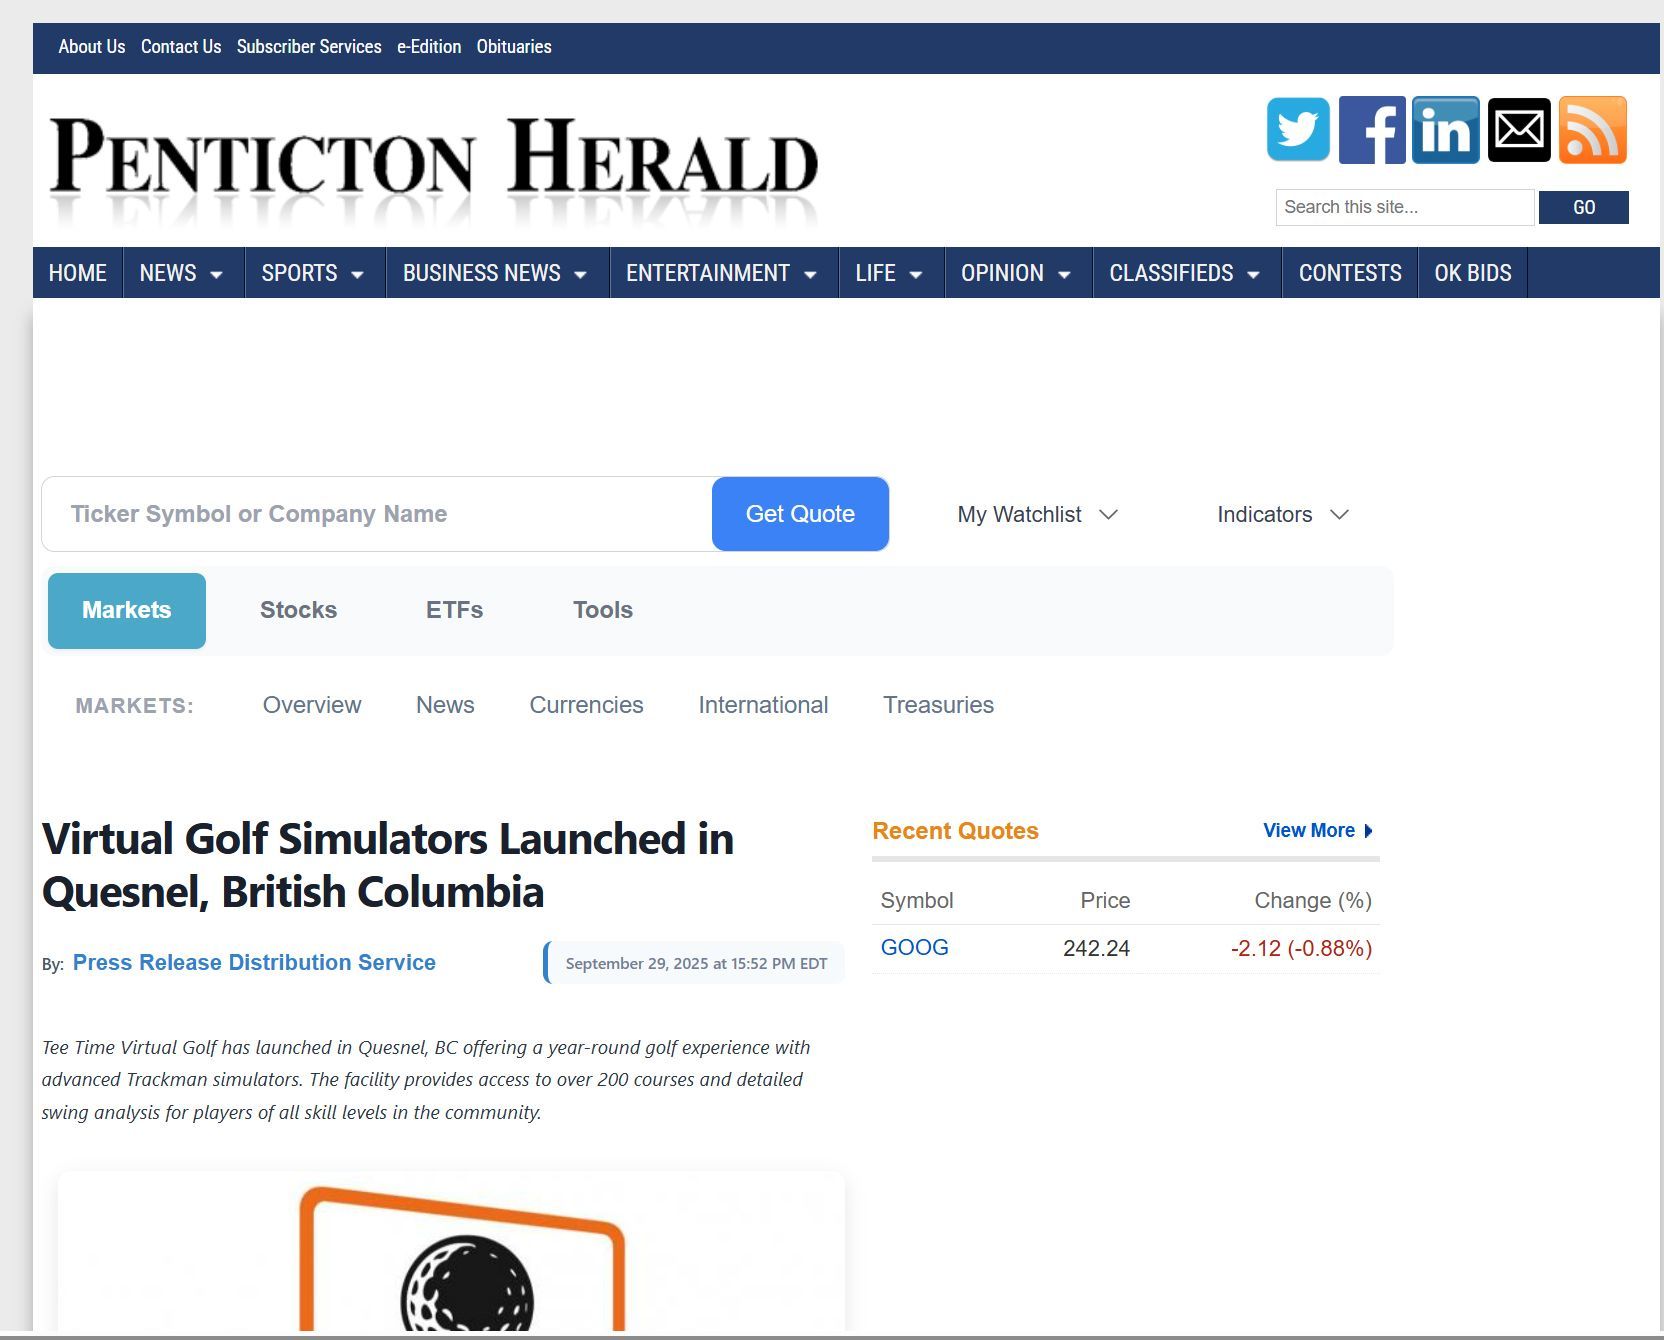This screenshot has height=1340, width=1664.
Task: Click the Get Quote button
Action: [x=800, y=514]
